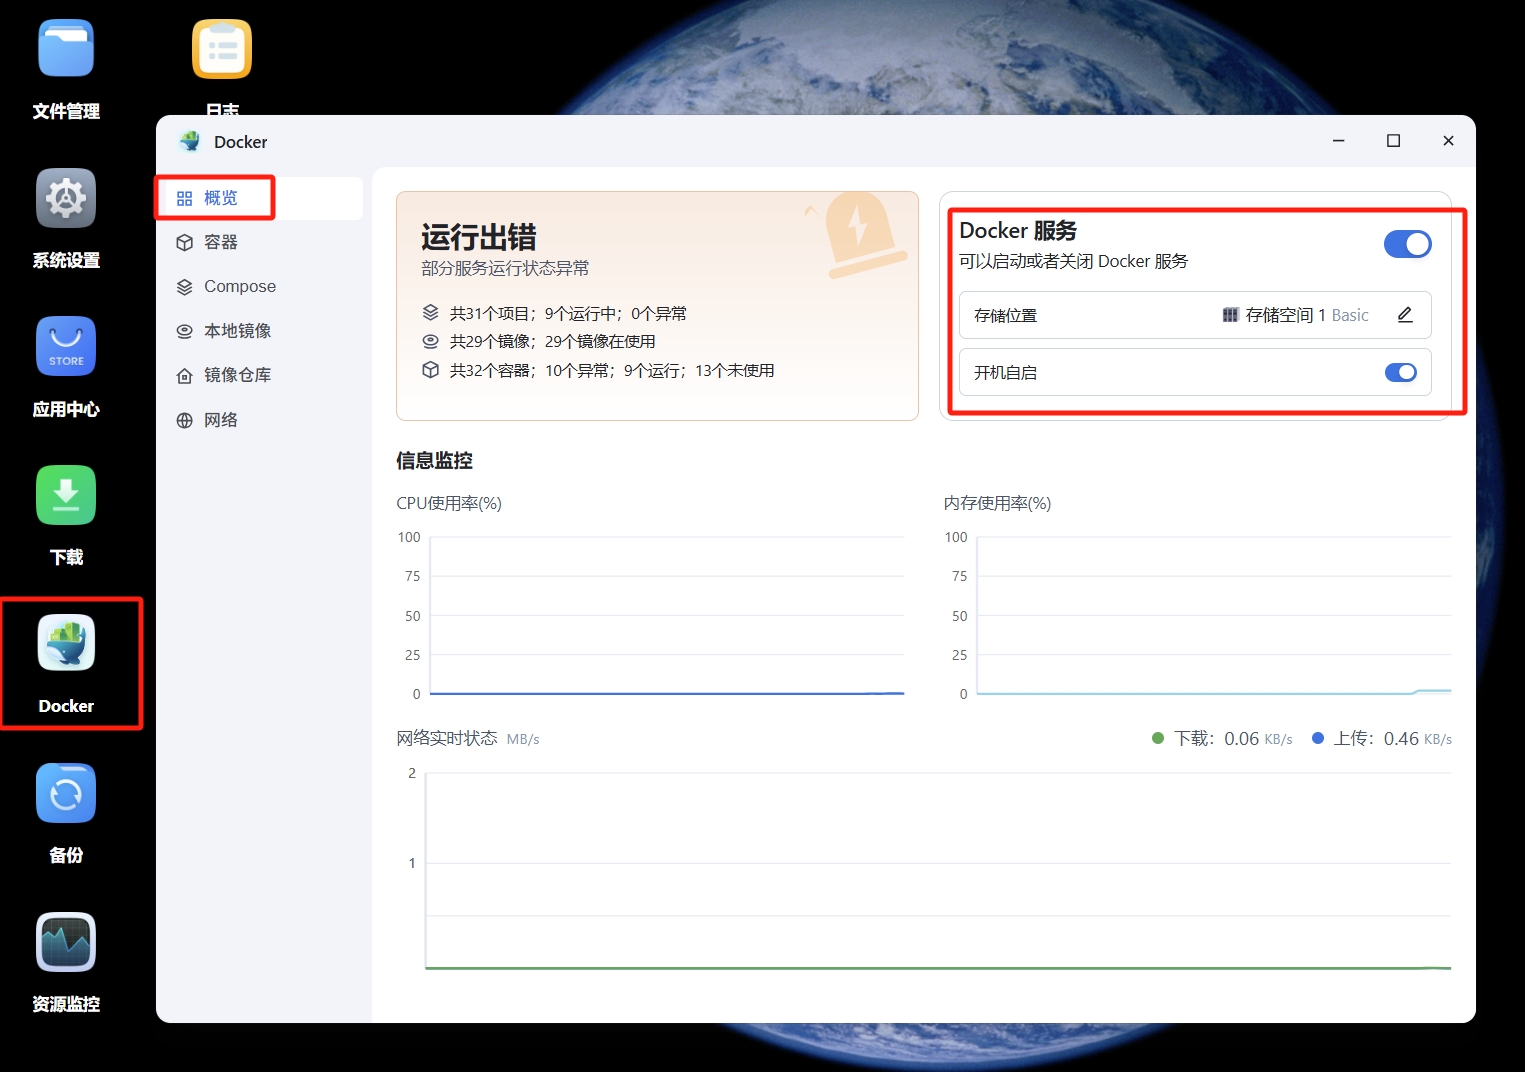The height and width of the screenshot is (1072, 1525).
Task: Click the 共31个项目 project summary line
Action: pyautogui.click(x=568, y=313)
